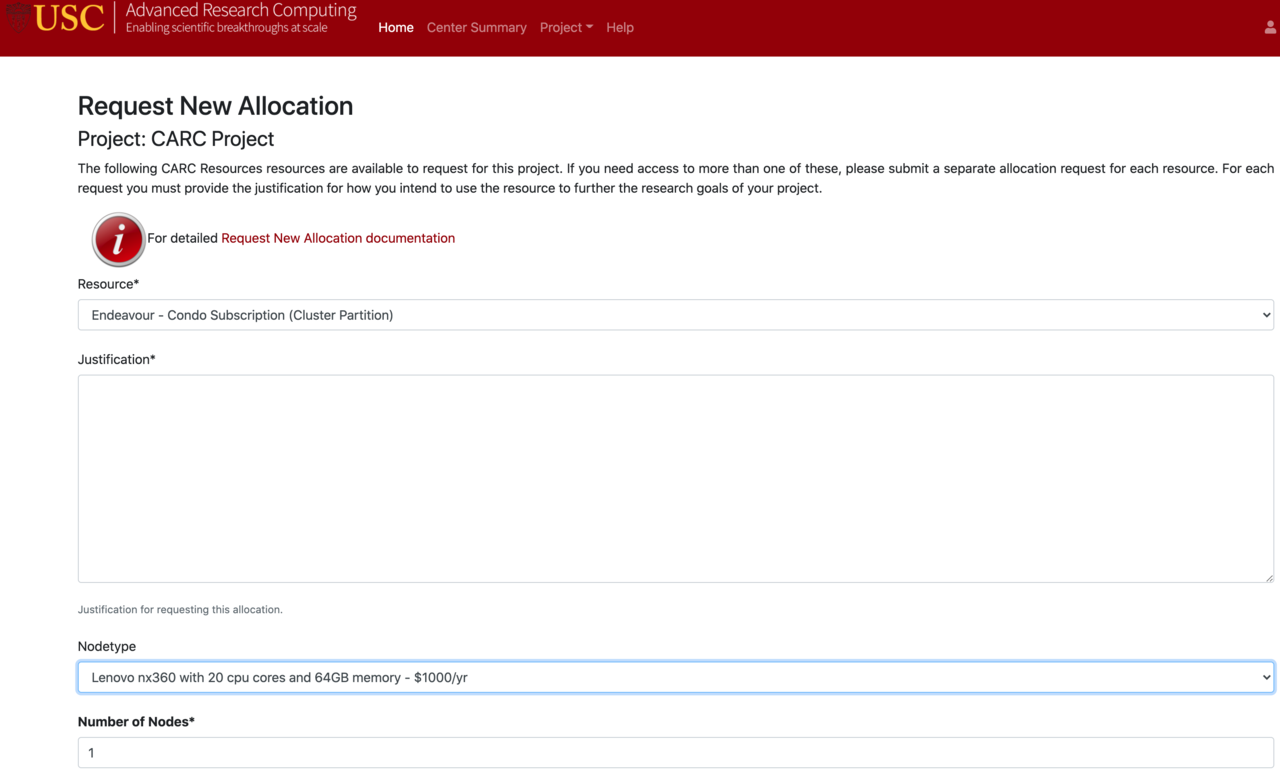Click the Justification* field label
This screenshot has height=778, width=1280.
[x=116, y=359]
